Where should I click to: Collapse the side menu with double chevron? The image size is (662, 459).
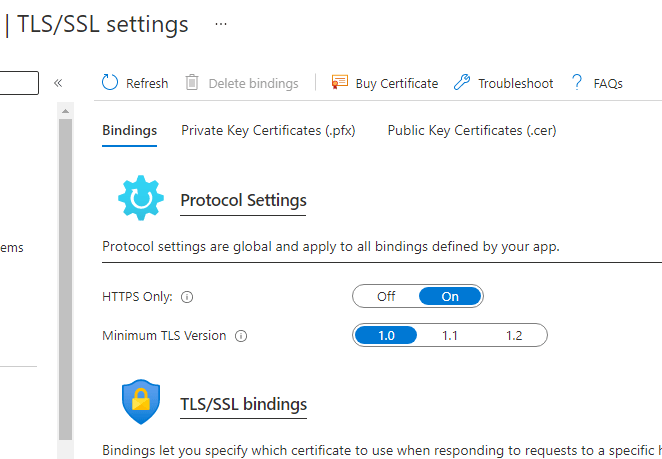pyautogui.click(x=58, y=83)
